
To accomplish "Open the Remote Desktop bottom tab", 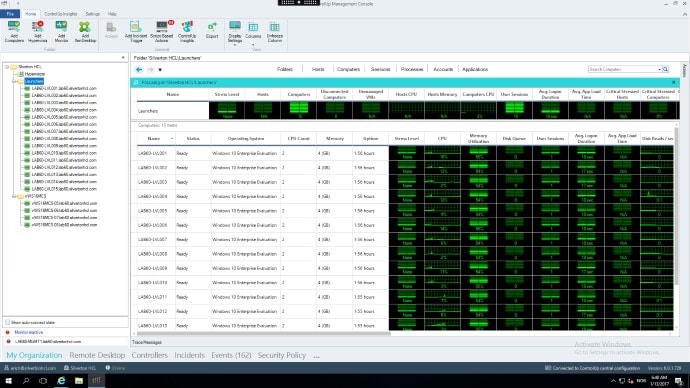I will point(97,355).
